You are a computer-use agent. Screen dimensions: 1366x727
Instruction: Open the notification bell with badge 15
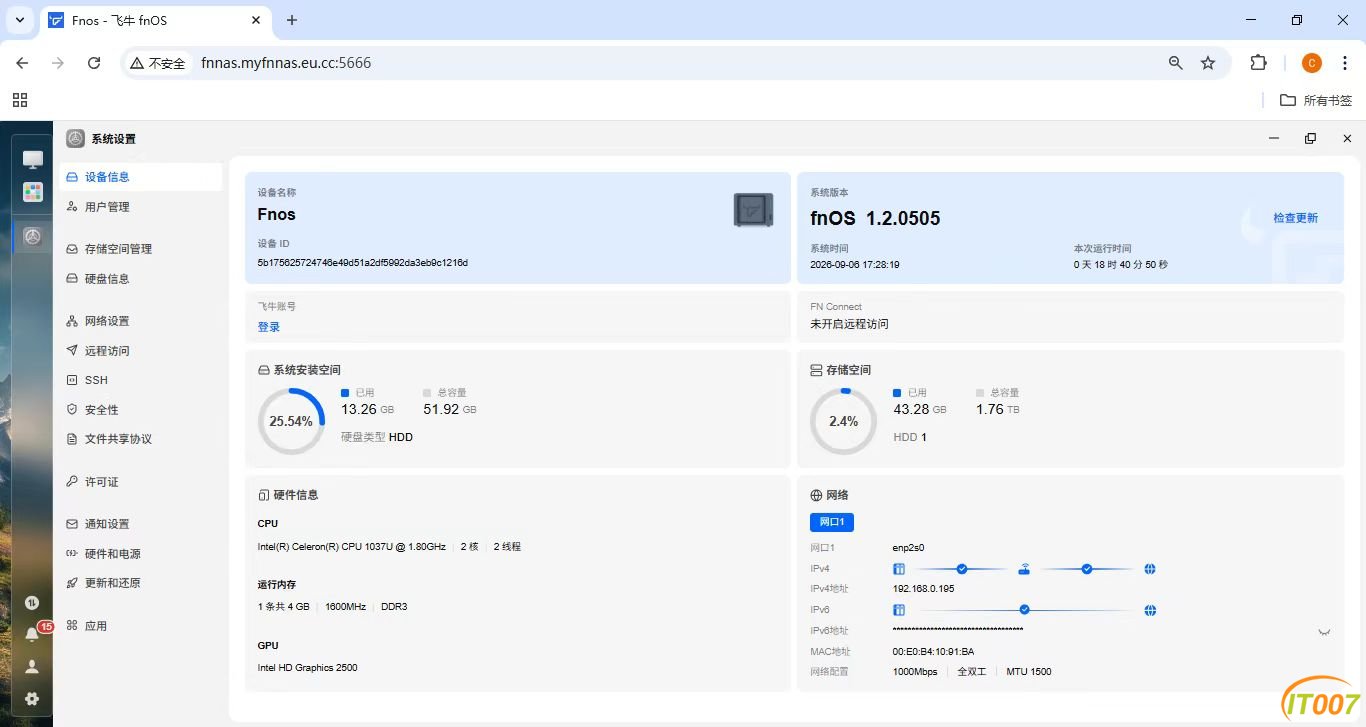(33, 633)
